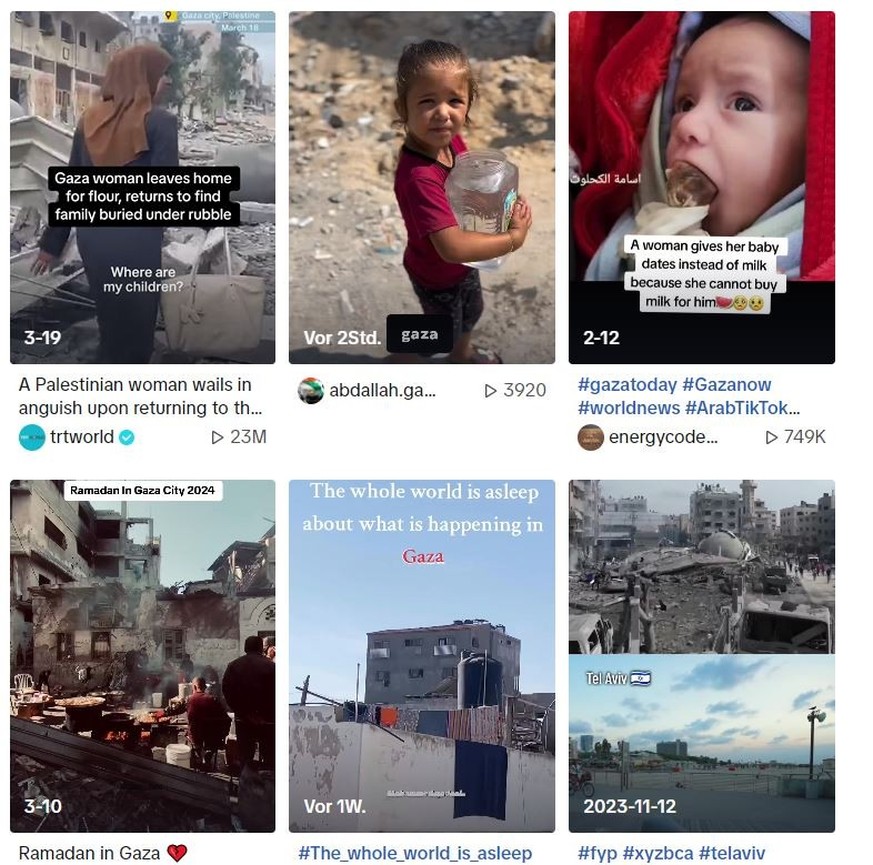The height and width of the screenshot is (865, 873).
Task: Open video of woman in rubble dated 3-19
Action: point(143,188)
